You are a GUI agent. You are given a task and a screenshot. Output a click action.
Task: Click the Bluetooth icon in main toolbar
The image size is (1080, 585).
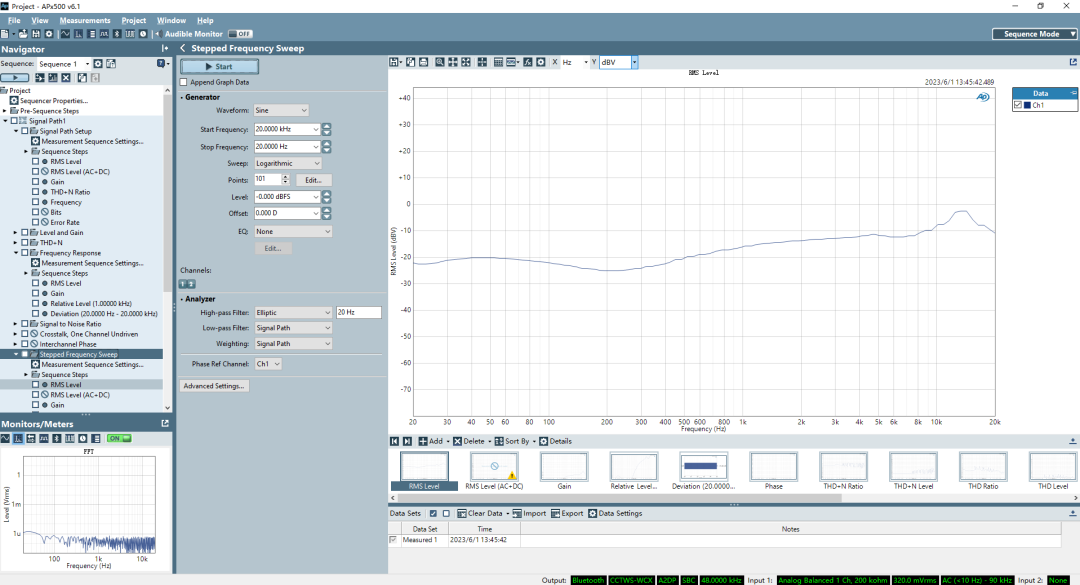click(x=117, y=34)
